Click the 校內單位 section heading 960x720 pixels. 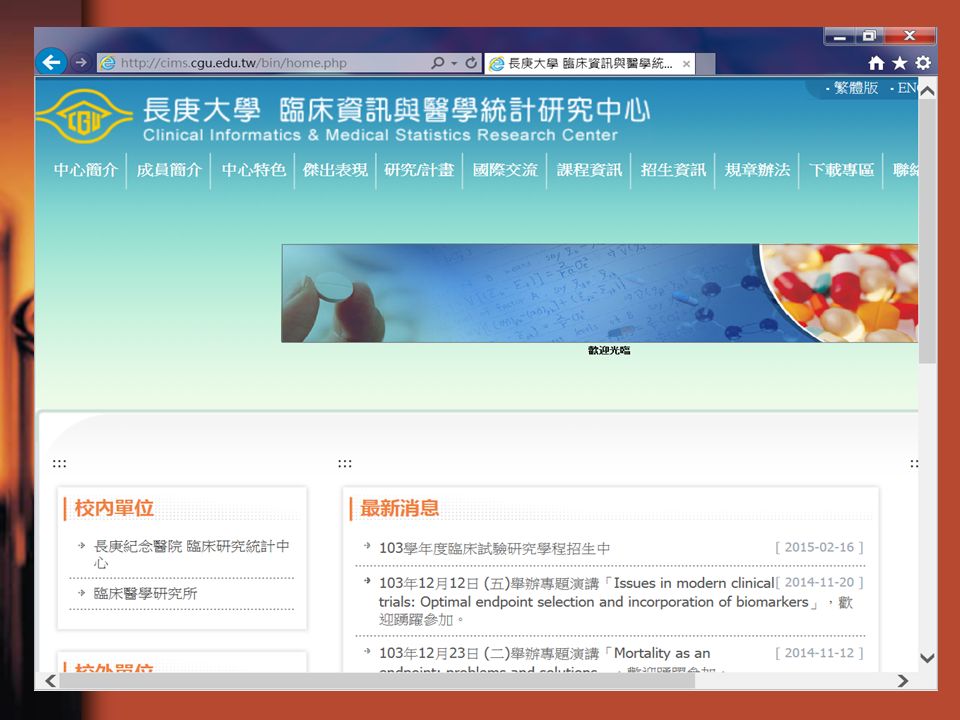tap(114, 508)
